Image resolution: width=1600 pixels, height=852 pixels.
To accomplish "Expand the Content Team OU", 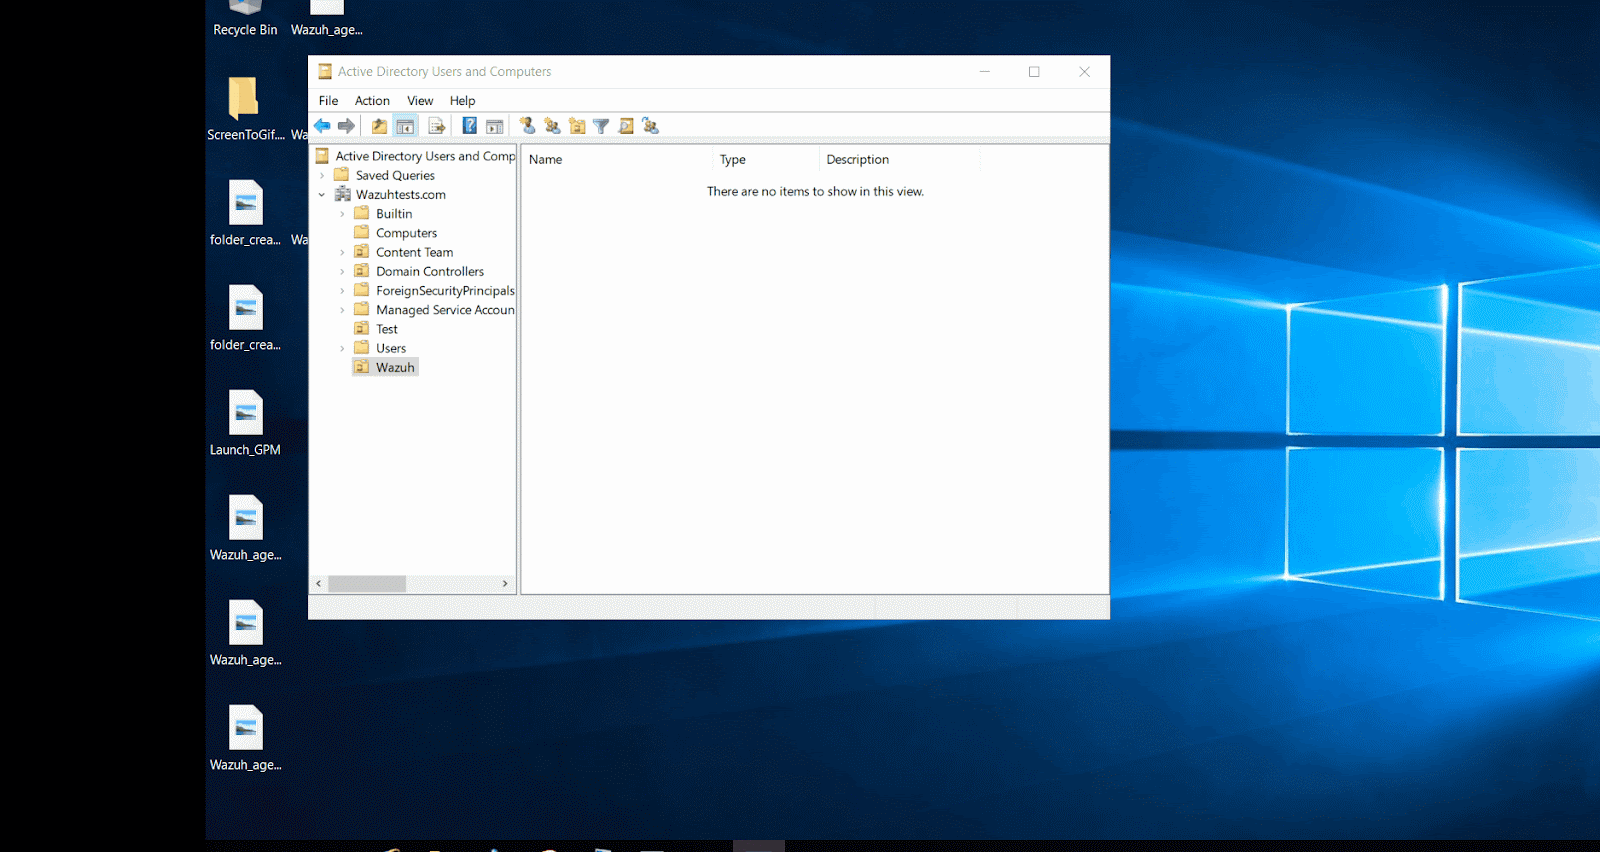I will [x=342, y=253].
